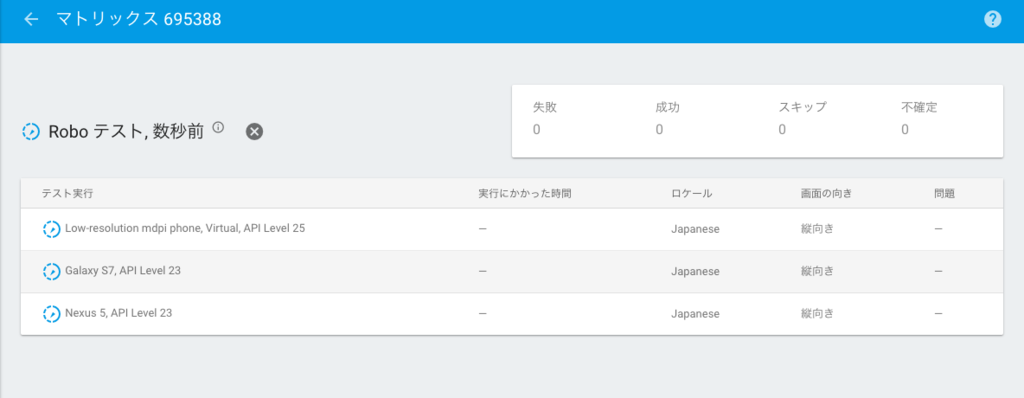Click Japanese locale in Low-resolution phone row
This screenshot has height=398, width=1024.
pyautogui.click(x=696, y=229)
